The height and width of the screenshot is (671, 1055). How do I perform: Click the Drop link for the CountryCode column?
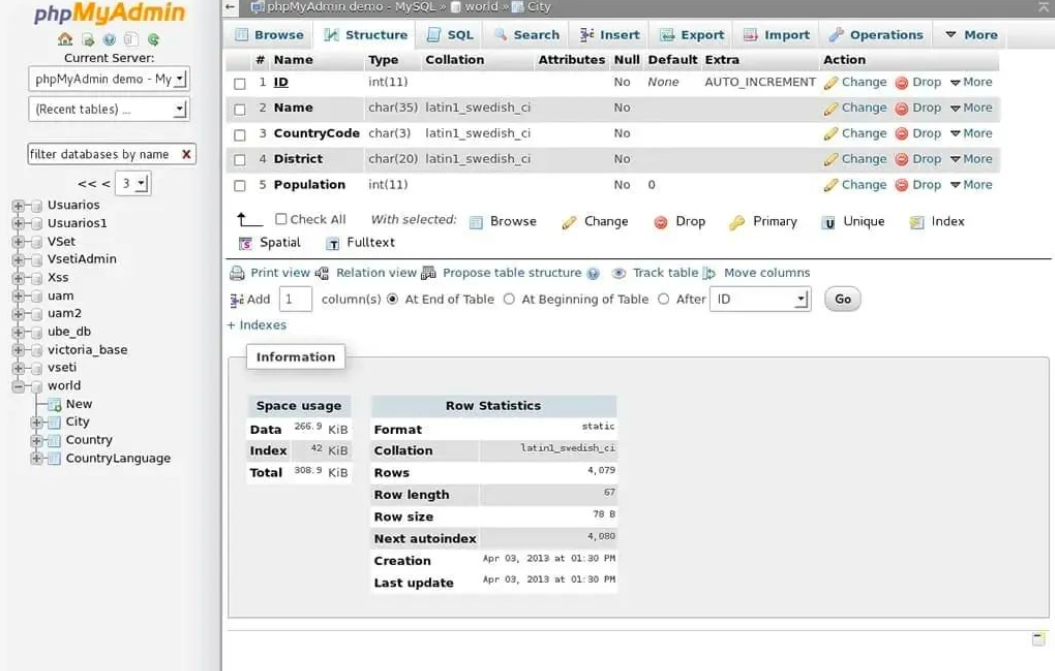(926, 133)
